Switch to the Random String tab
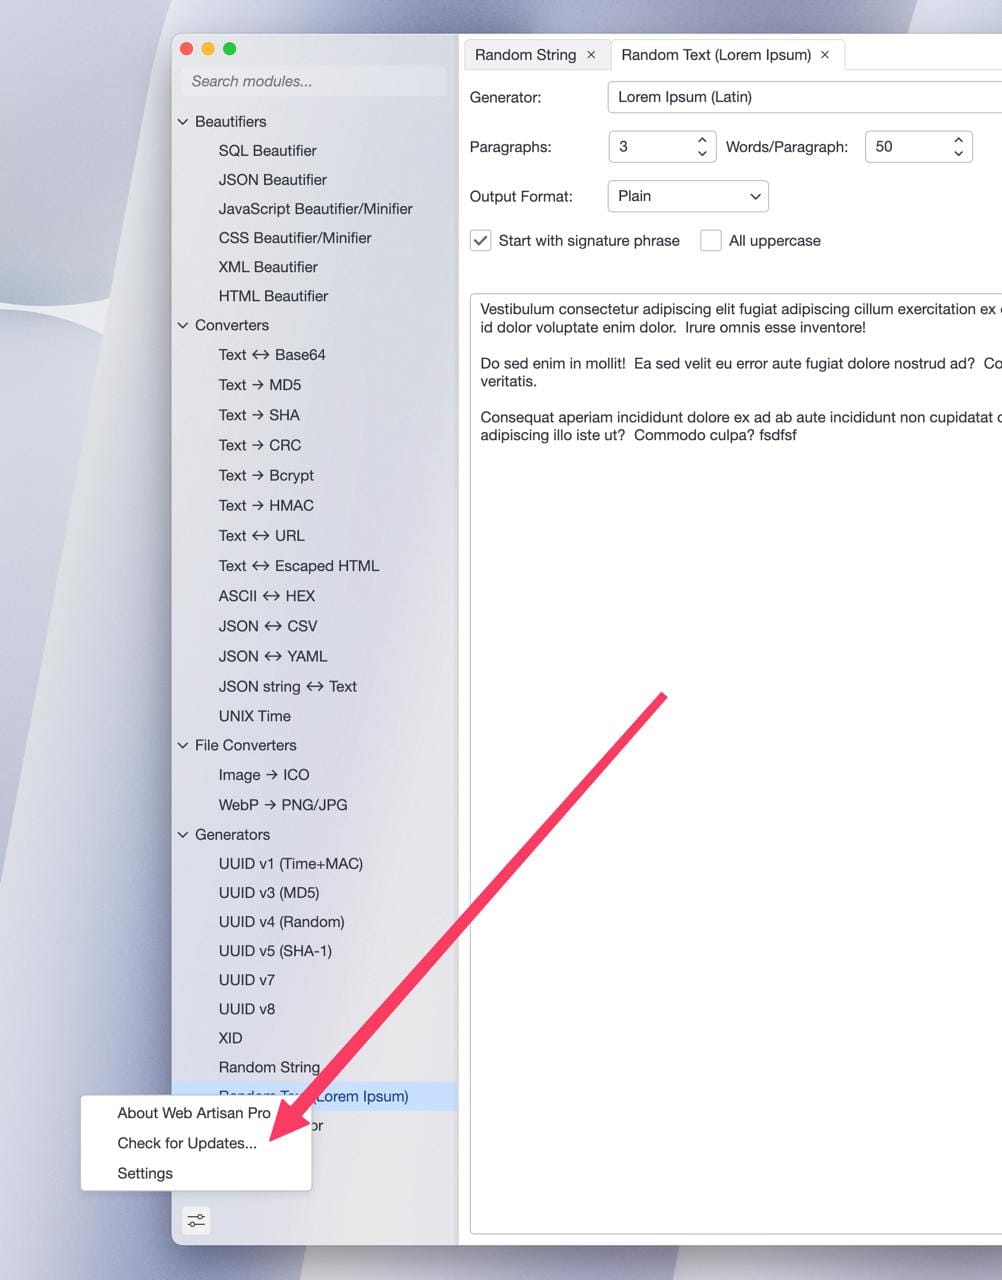1002x1280 pixels. coord(525,55)
